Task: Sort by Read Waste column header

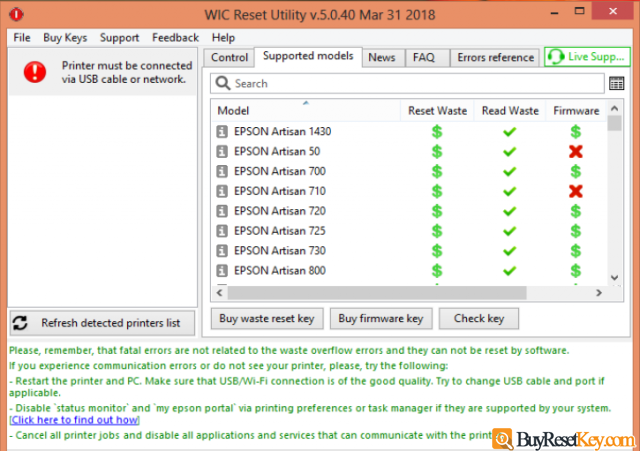Action: pos(510,111)
